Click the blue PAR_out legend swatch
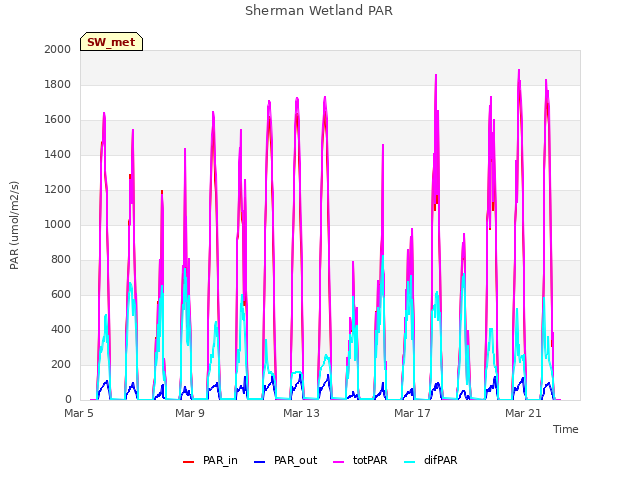The image size is (640, 480). 259,462
